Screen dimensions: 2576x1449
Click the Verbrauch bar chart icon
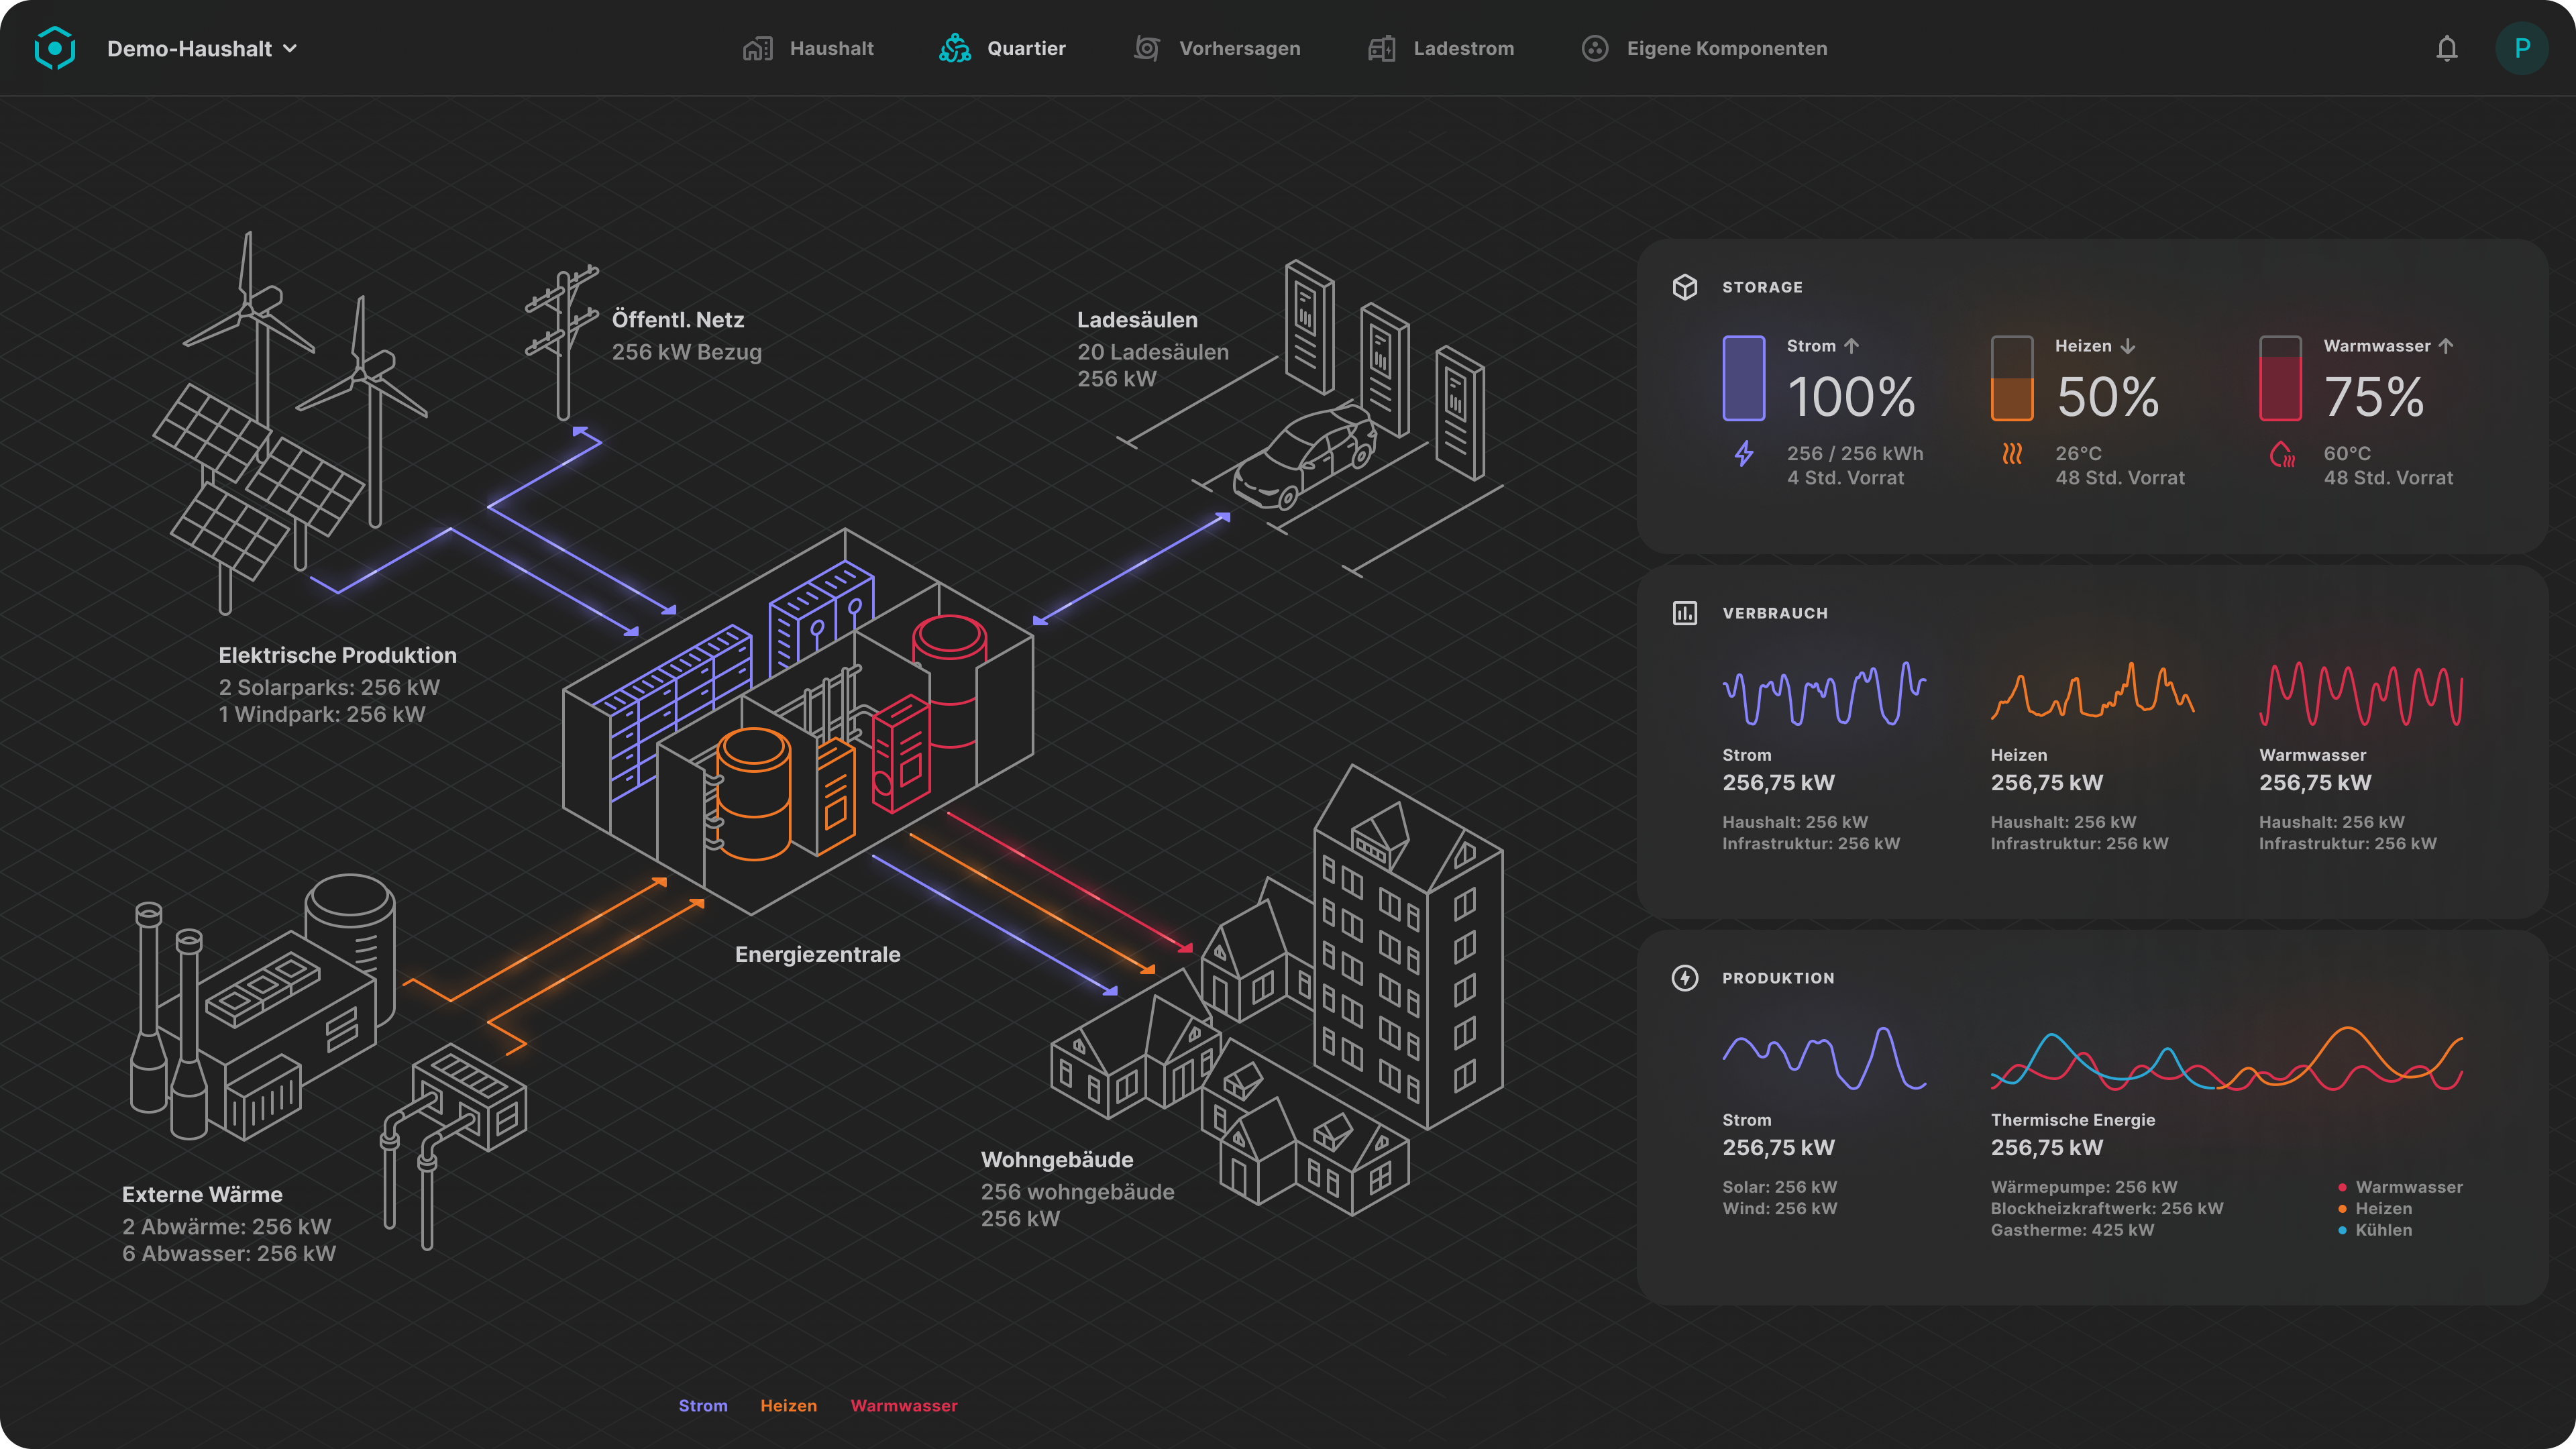point(1685,613)
